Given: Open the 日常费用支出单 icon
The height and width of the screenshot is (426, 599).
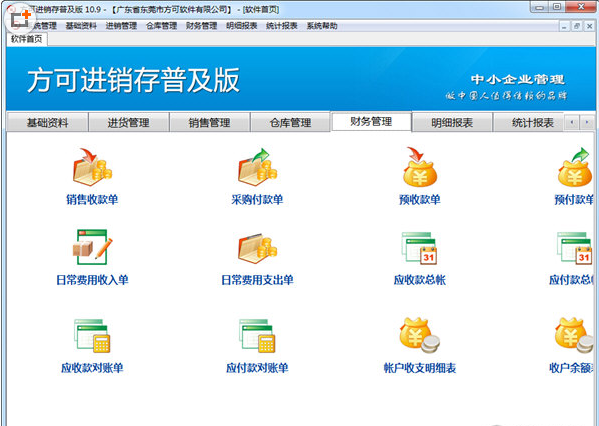Looking at the screenshot, I should pyautogui.click(x=257, y=248).
